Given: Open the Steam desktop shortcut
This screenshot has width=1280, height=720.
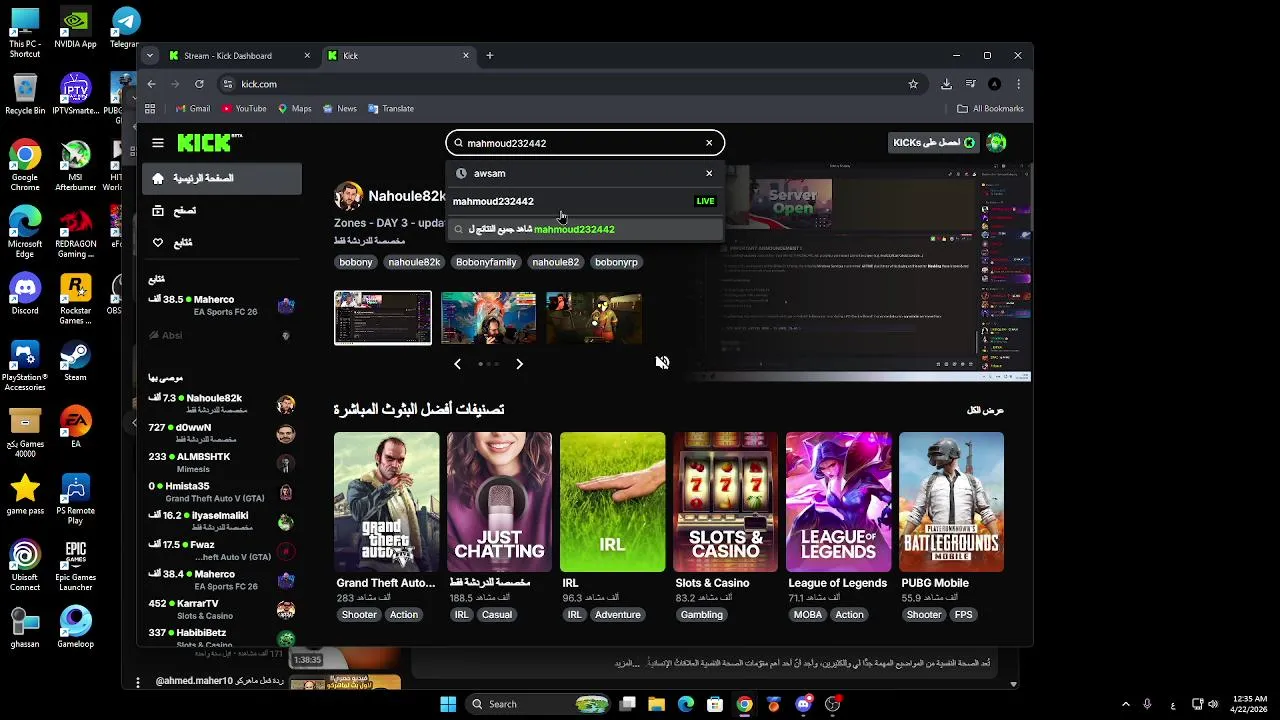Looking at the screenshot, I should 75,361.
